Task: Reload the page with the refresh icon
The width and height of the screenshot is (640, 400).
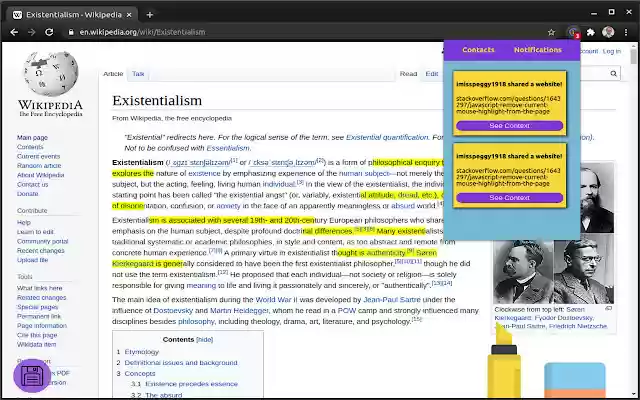Action: [49, 32]
